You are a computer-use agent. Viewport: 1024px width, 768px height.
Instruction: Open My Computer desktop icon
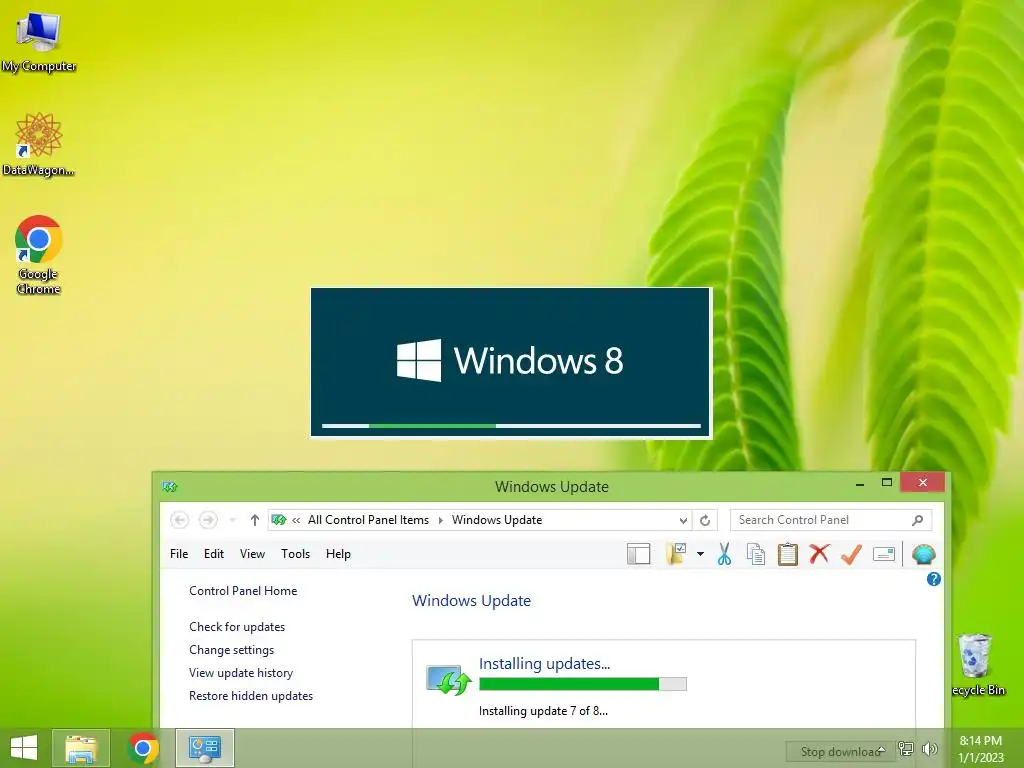(x=39, y=41)
